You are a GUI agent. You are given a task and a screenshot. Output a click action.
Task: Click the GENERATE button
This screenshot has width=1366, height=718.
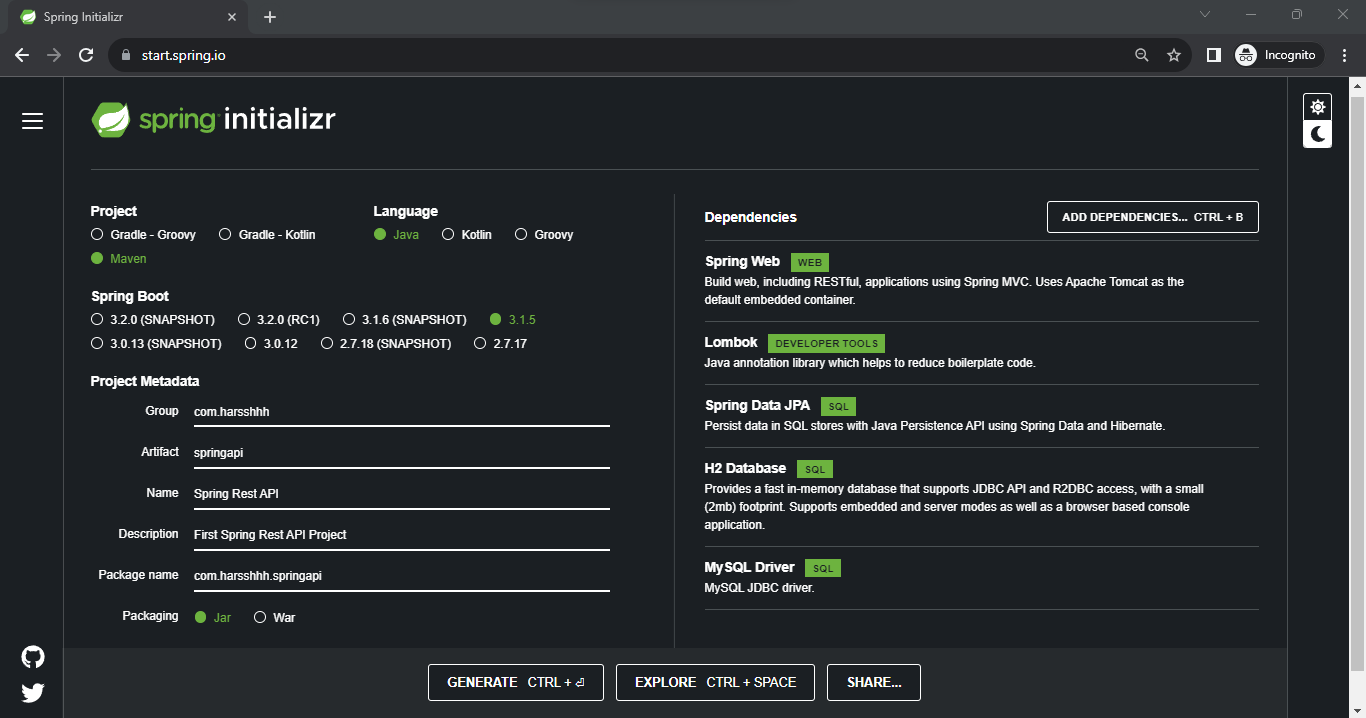tap(515, 682)
